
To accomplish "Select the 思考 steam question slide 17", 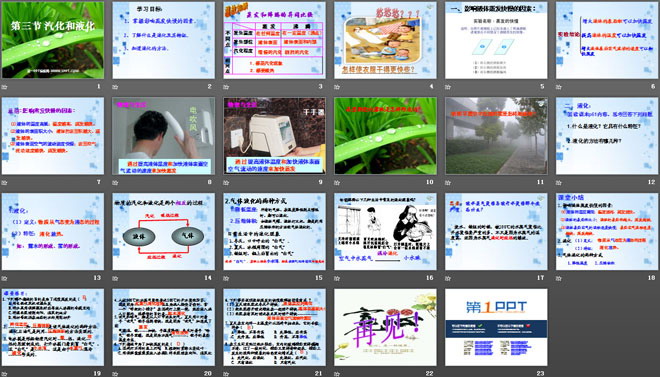I will coord(496,231).
